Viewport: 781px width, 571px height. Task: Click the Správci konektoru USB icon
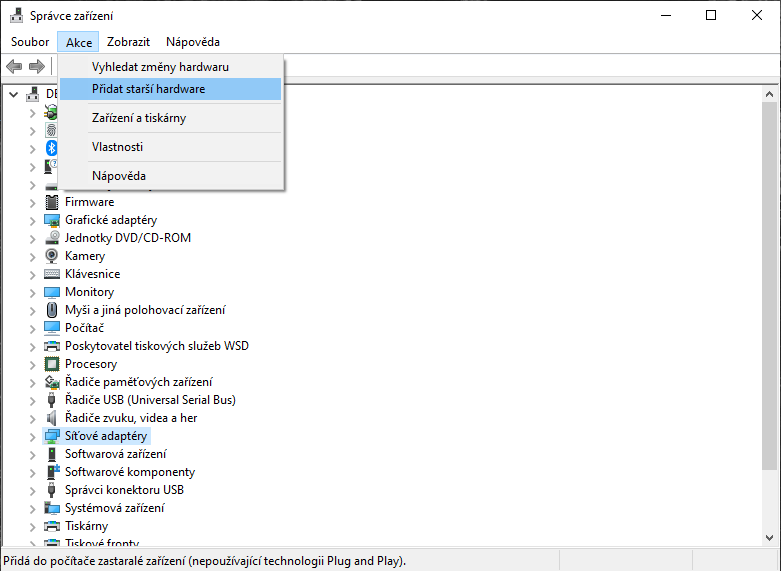[51, 490]
